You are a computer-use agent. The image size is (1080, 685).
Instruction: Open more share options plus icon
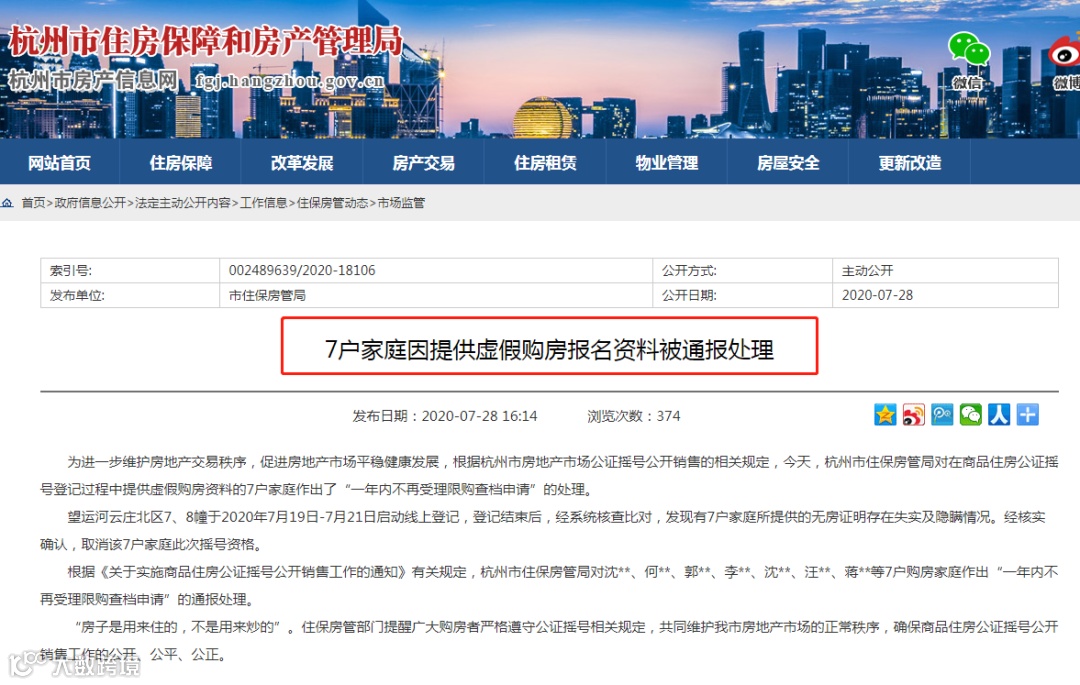click(1028, 414)
